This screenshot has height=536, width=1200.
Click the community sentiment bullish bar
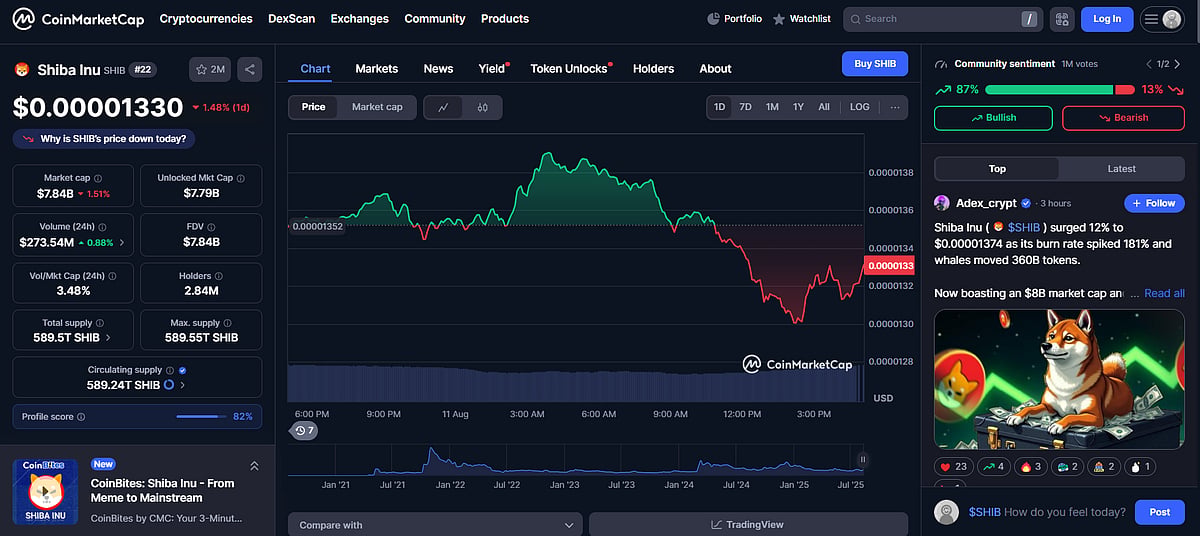1049,89
